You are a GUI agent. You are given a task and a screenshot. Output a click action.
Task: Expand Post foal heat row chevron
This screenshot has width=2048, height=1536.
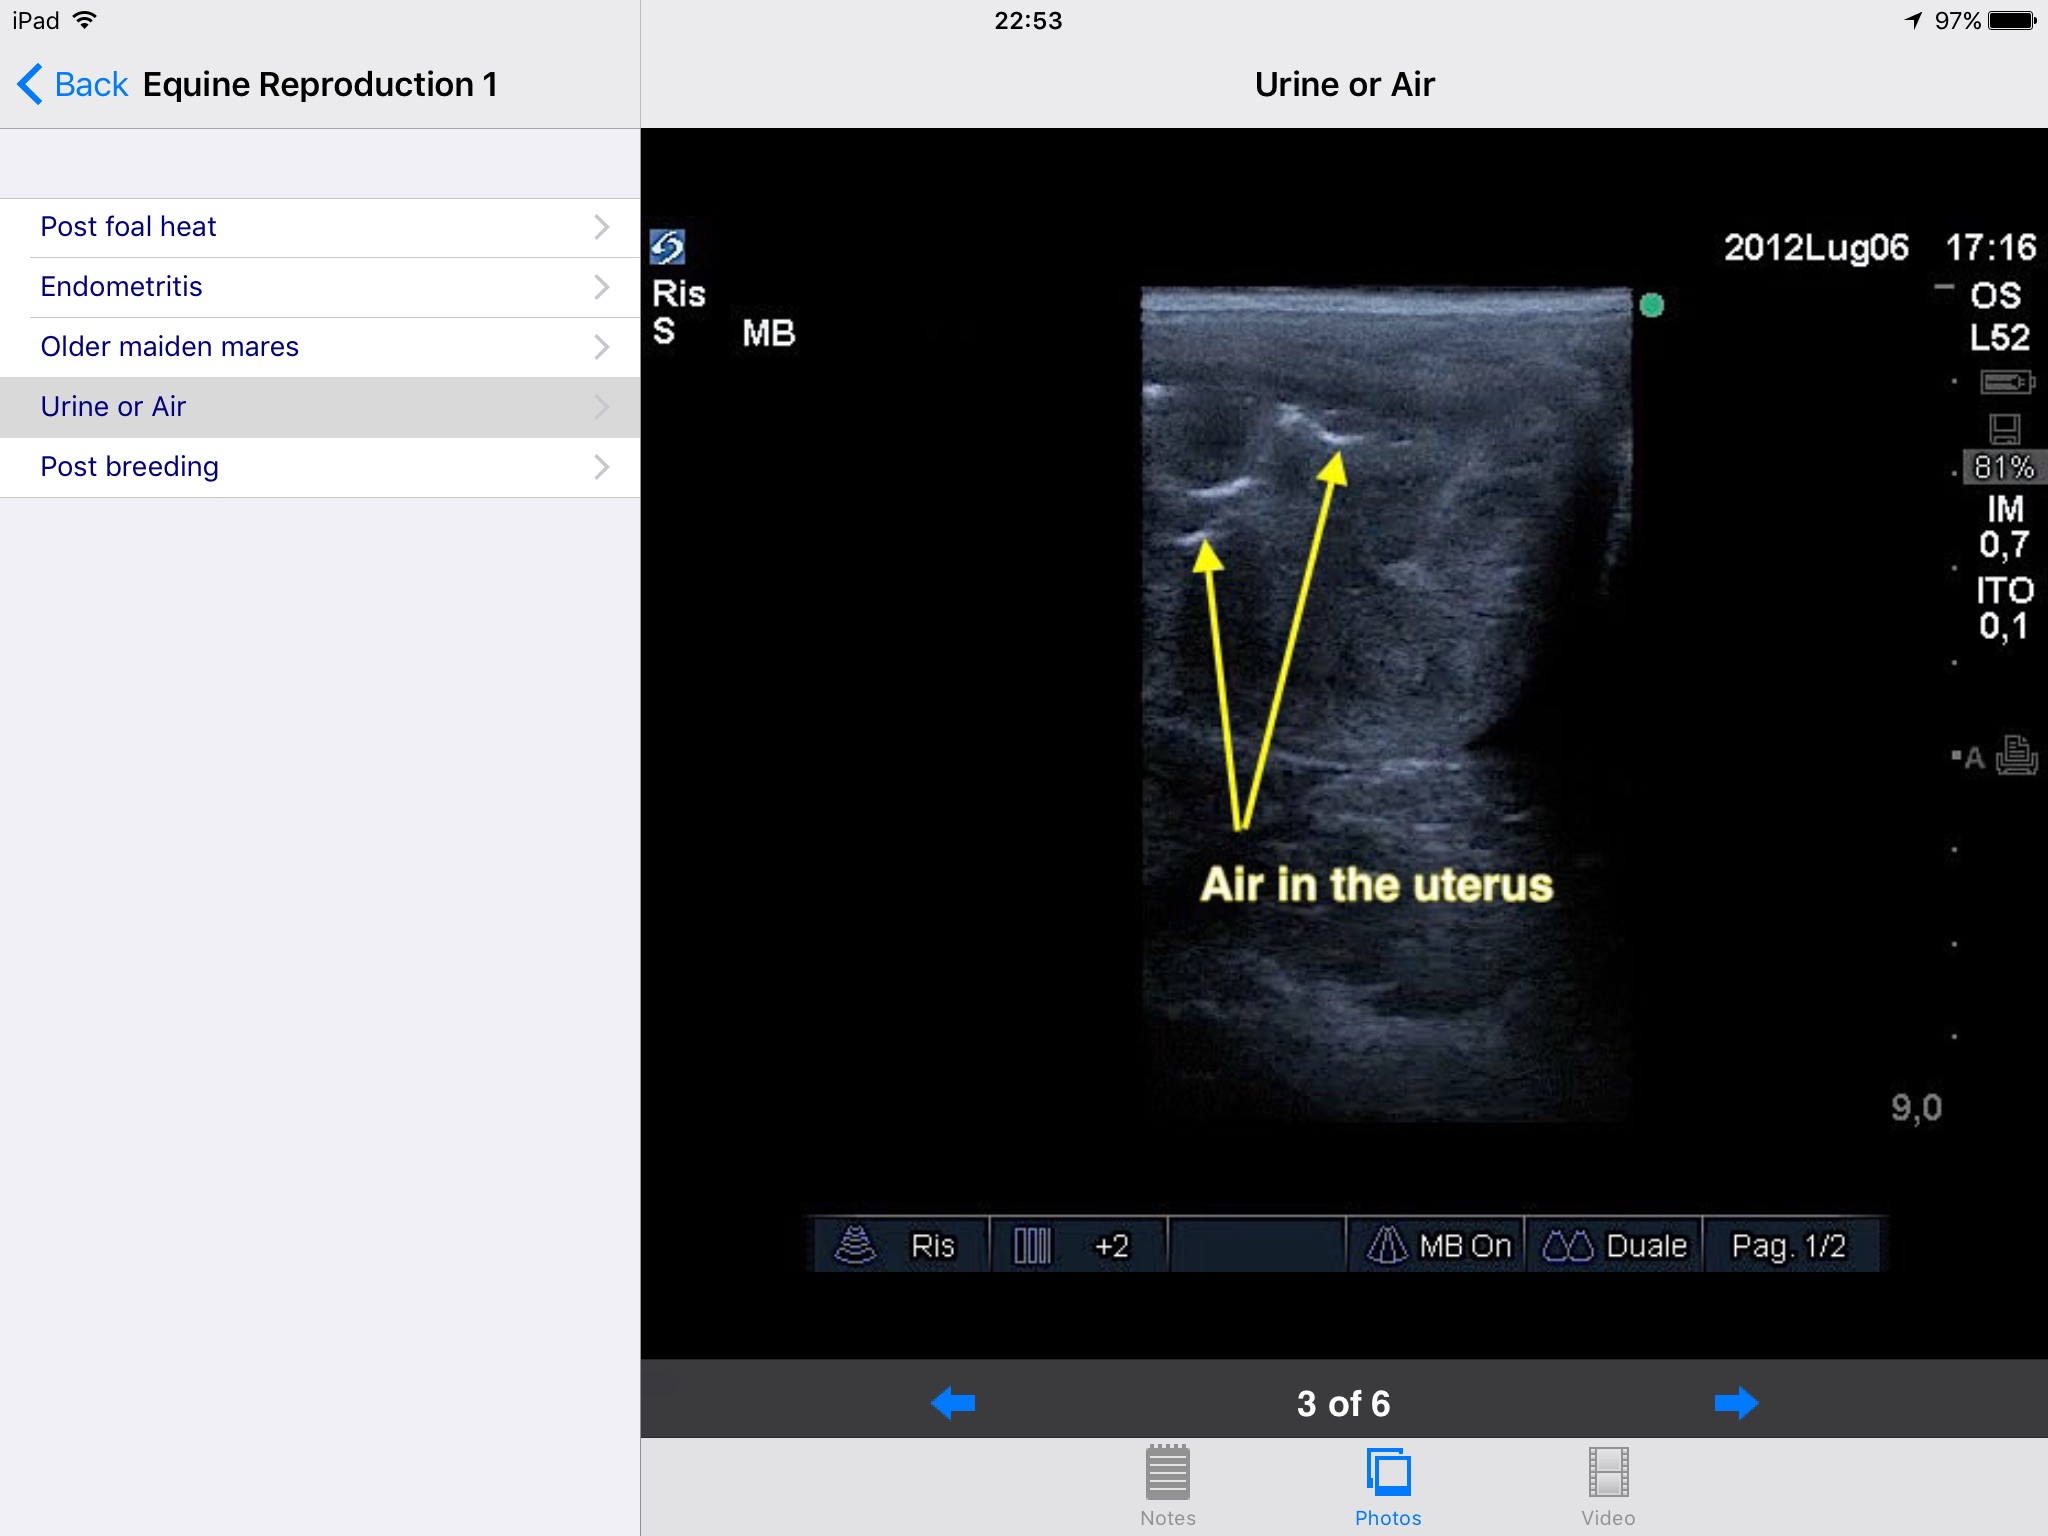tap(601, 227)
